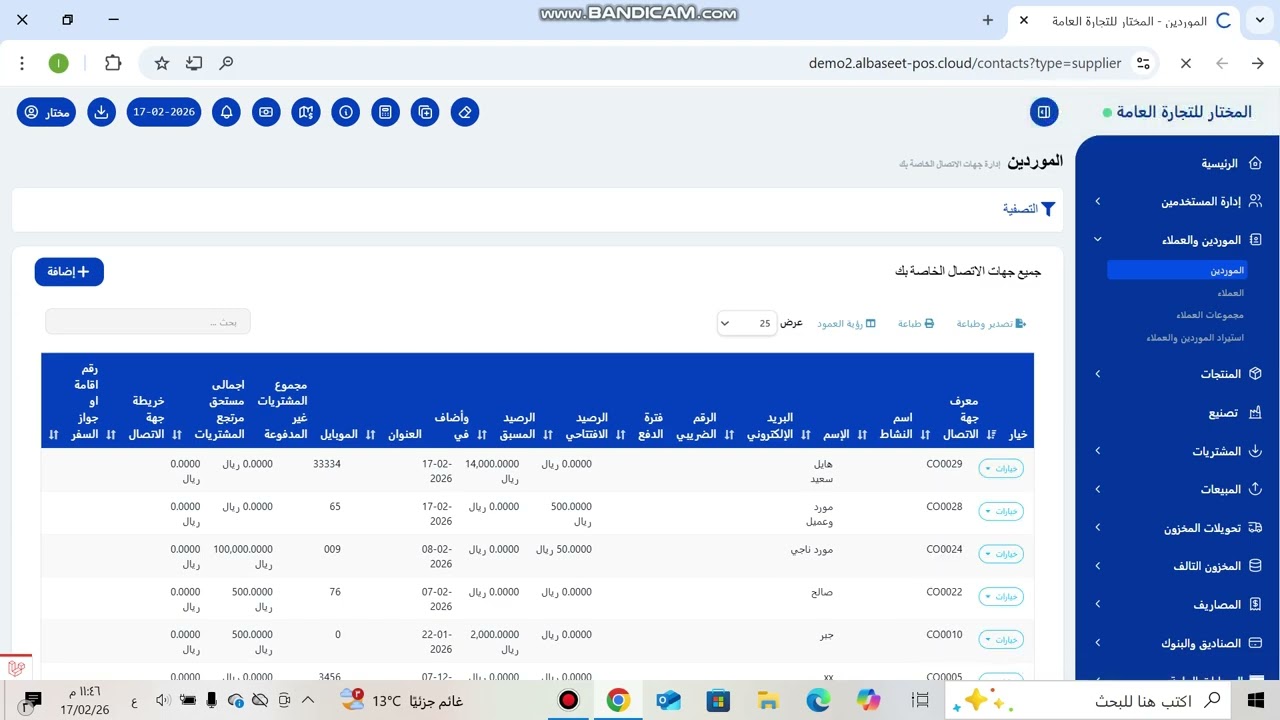Select مجموعات العملاء submenu item
This screenshot has height=720, width=1280.
1210,315
